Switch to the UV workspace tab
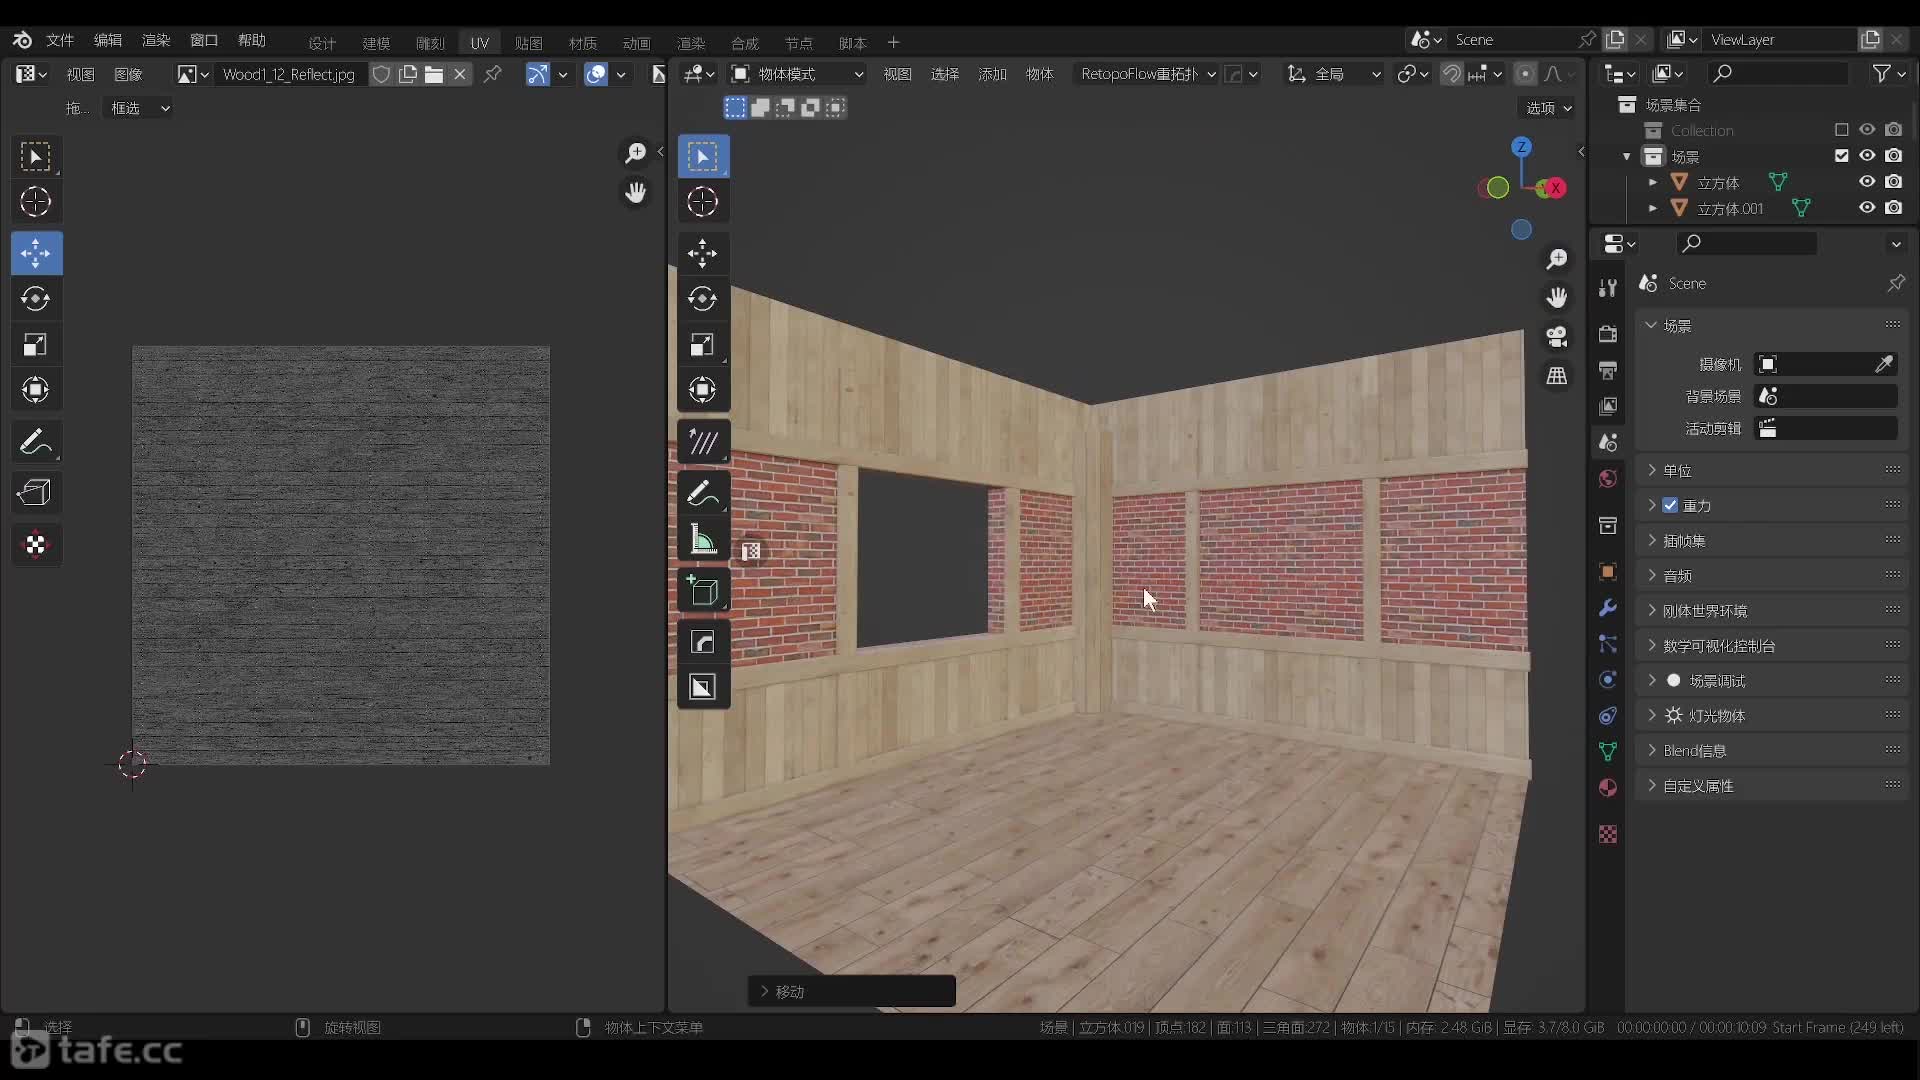The image size is (1920, 1080). coord(480,43)
